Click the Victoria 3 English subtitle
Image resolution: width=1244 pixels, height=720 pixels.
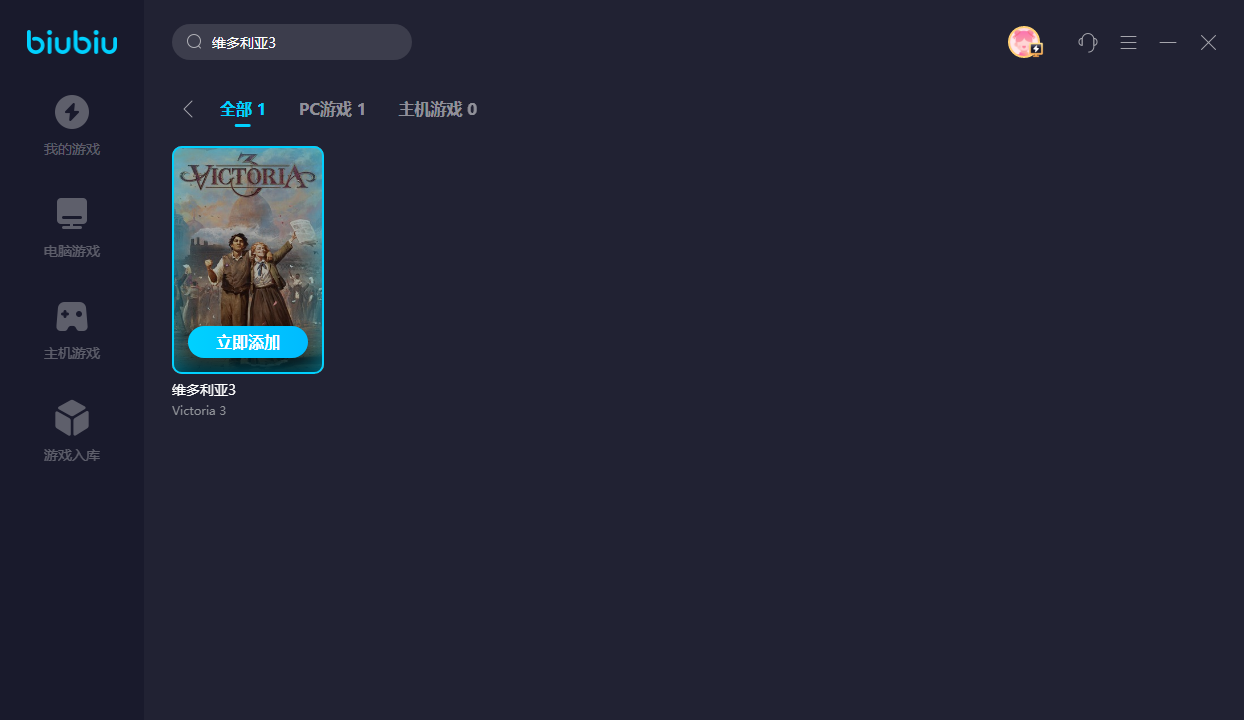199,411
